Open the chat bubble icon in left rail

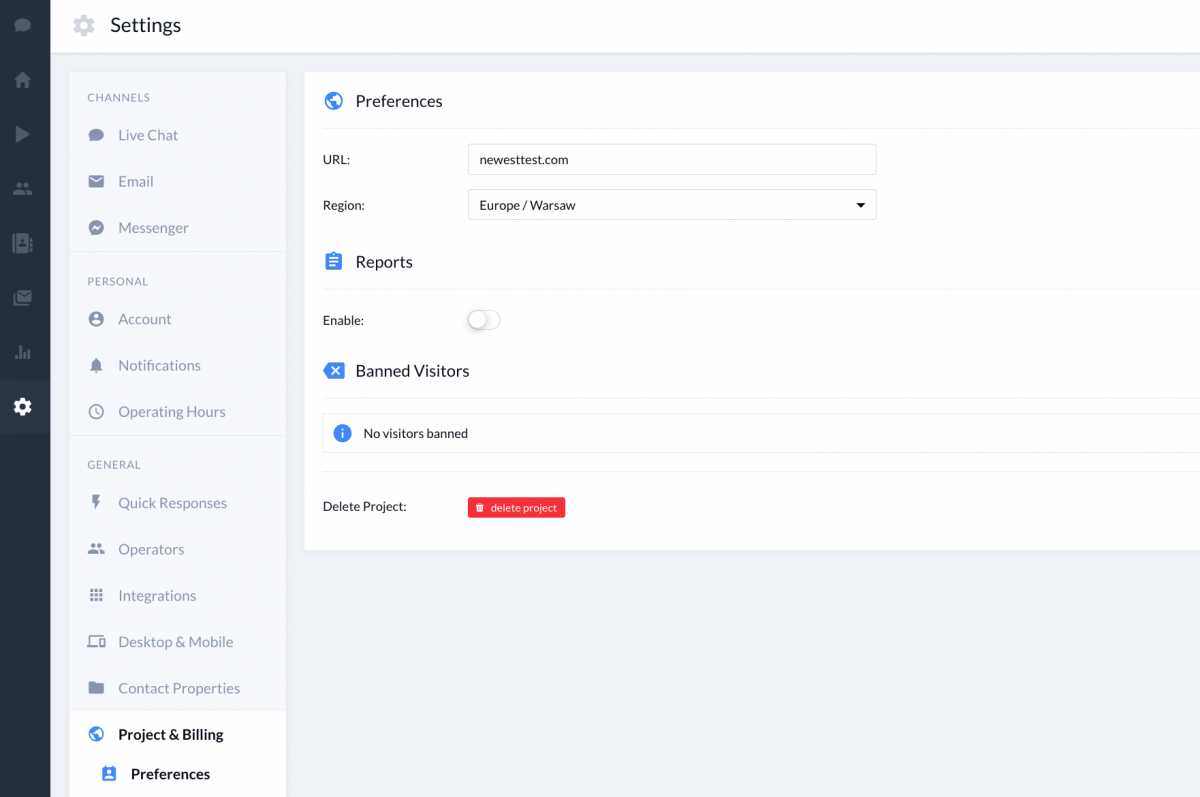click(22, 25)
